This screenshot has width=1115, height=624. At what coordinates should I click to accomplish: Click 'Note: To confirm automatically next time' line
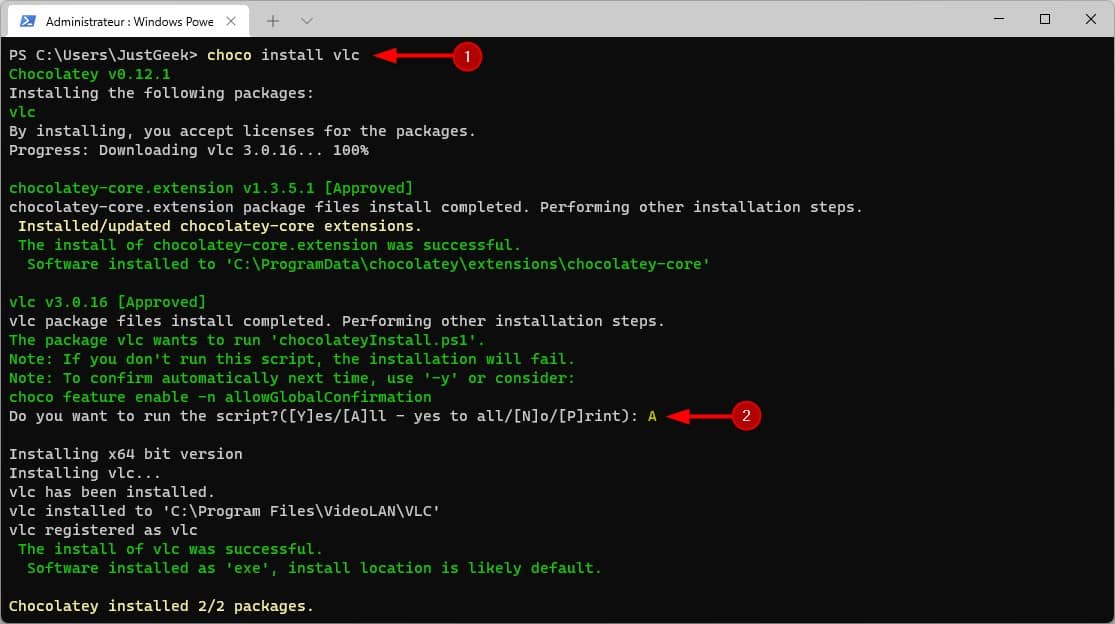[x=292, y=378]
